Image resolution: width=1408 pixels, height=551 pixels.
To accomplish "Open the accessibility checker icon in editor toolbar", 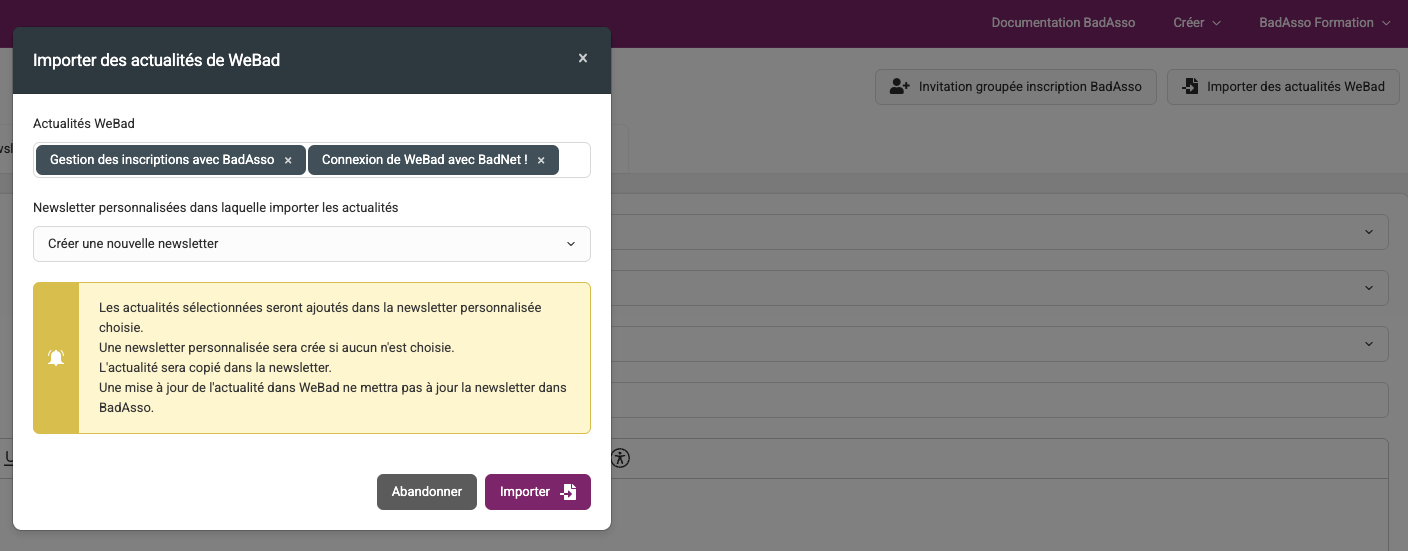I will pos(621,459).
